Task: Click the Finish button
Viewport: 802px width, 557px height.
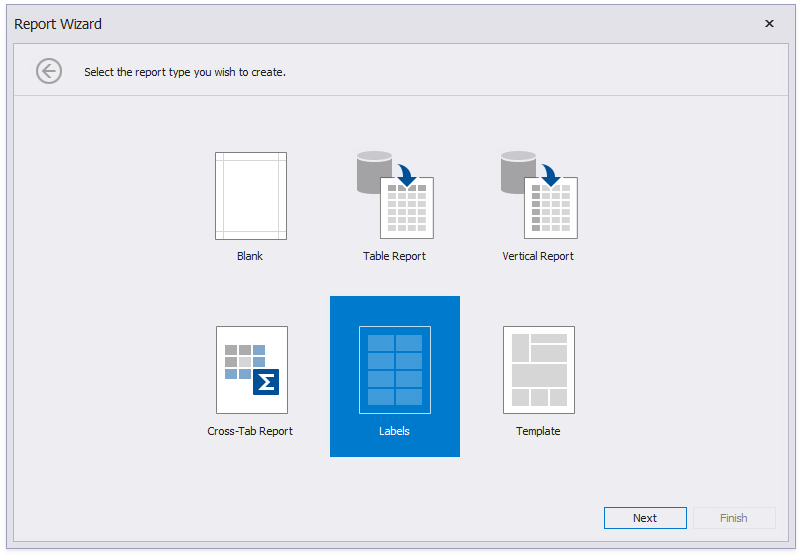Action: [733, 518]
